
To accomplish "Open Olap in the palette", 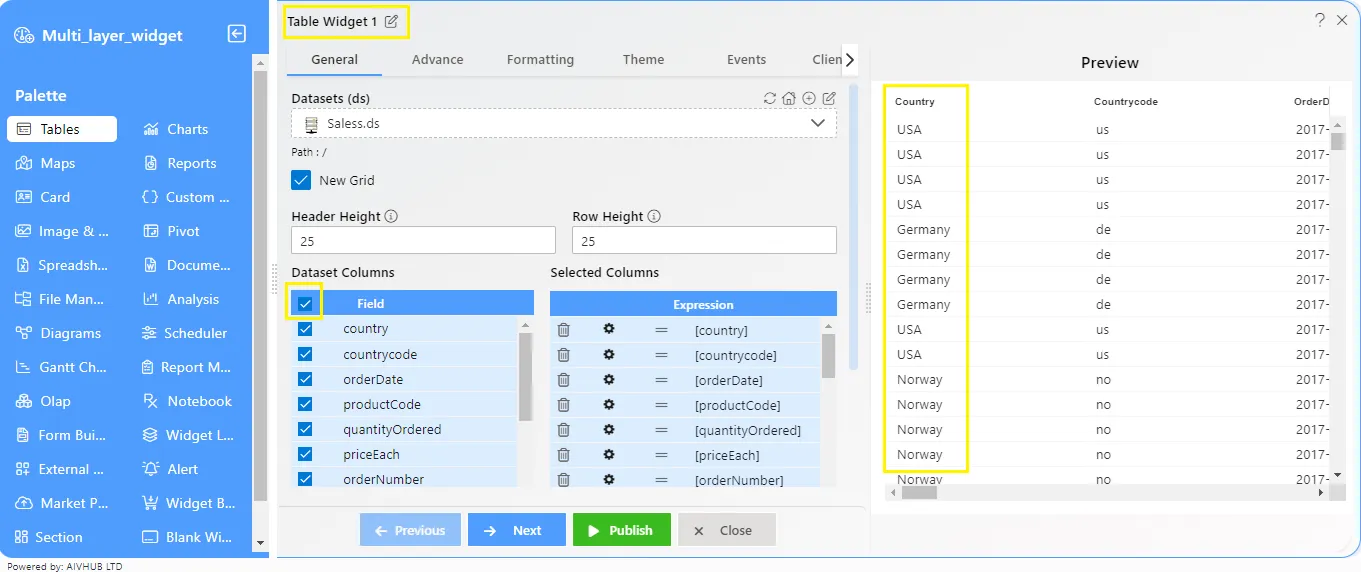I will (43, 401).
